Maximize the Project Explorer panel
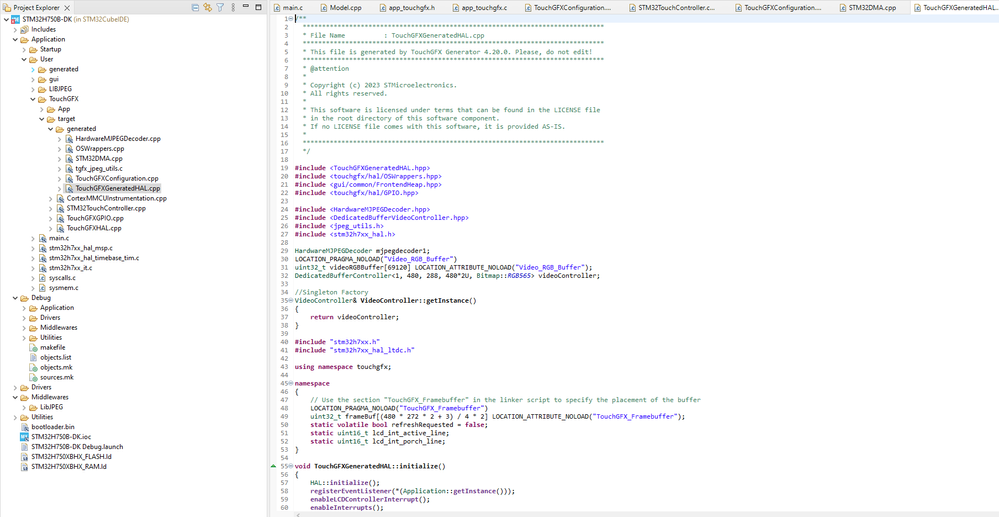The height and width of the screenshot is (517, 999). (258, 8)
